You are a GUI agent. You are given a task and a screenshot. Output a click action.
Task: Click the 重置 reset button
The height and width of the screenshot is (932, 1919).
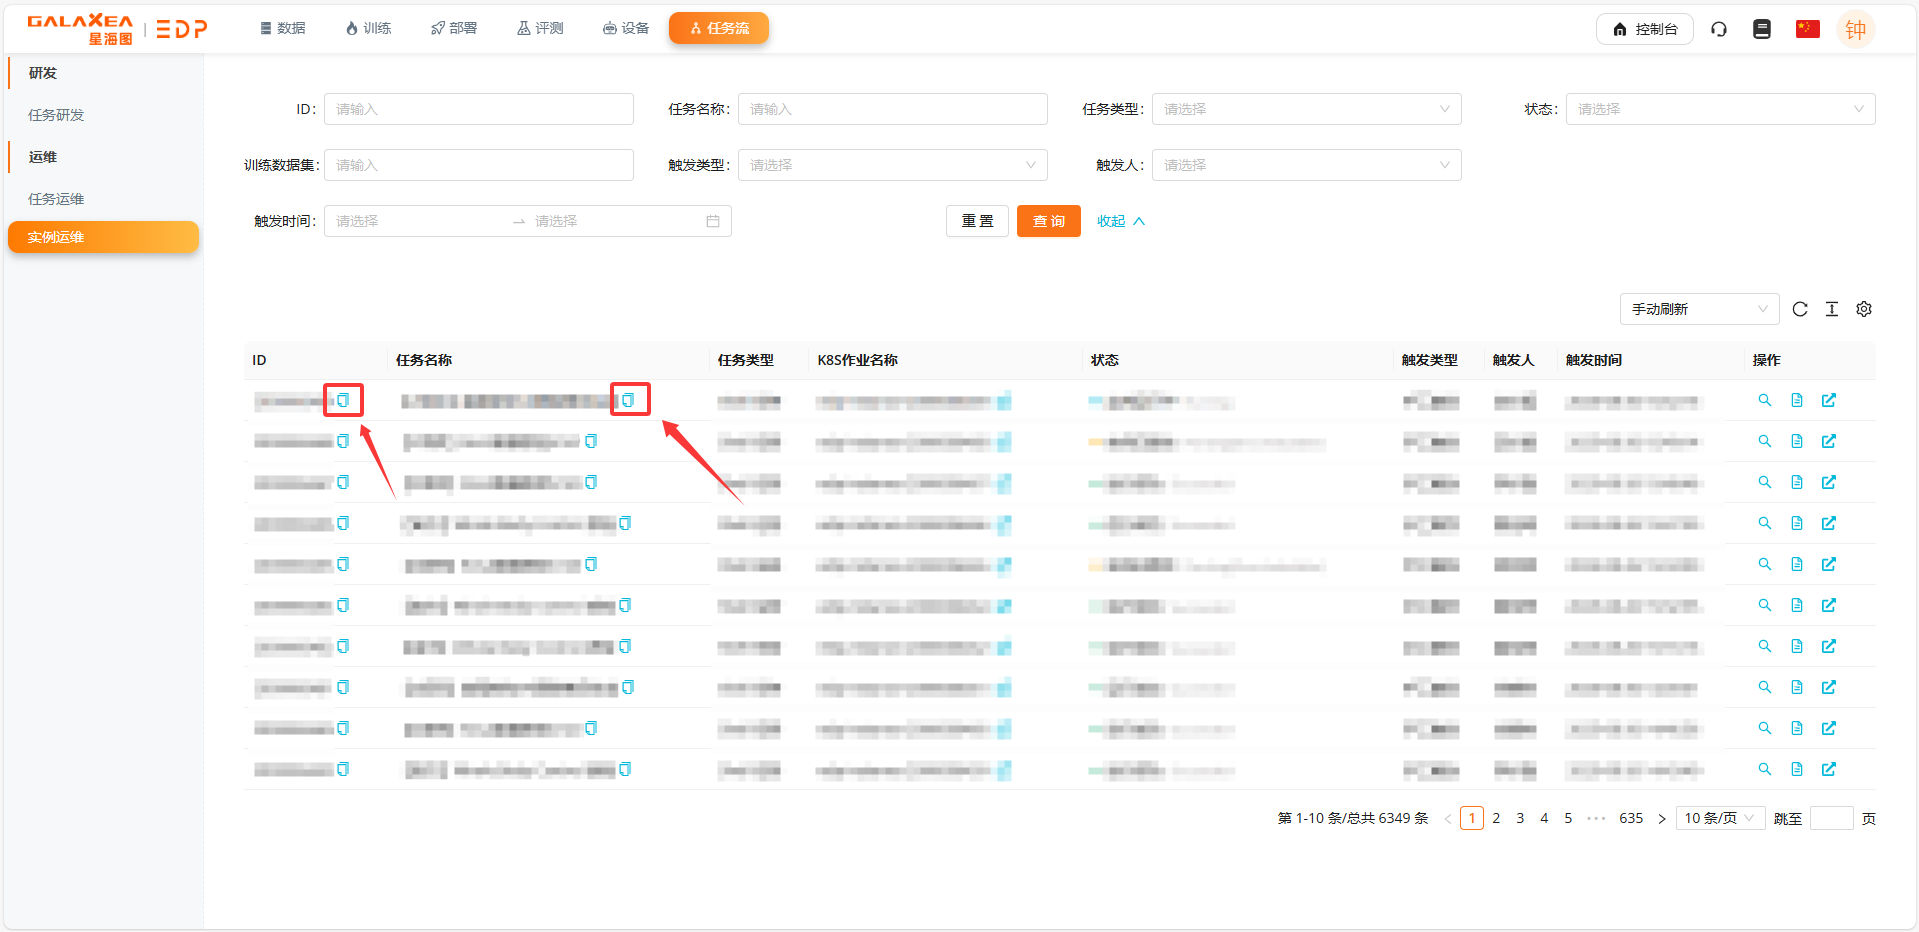pyautogui.click(x=977, y=221)
